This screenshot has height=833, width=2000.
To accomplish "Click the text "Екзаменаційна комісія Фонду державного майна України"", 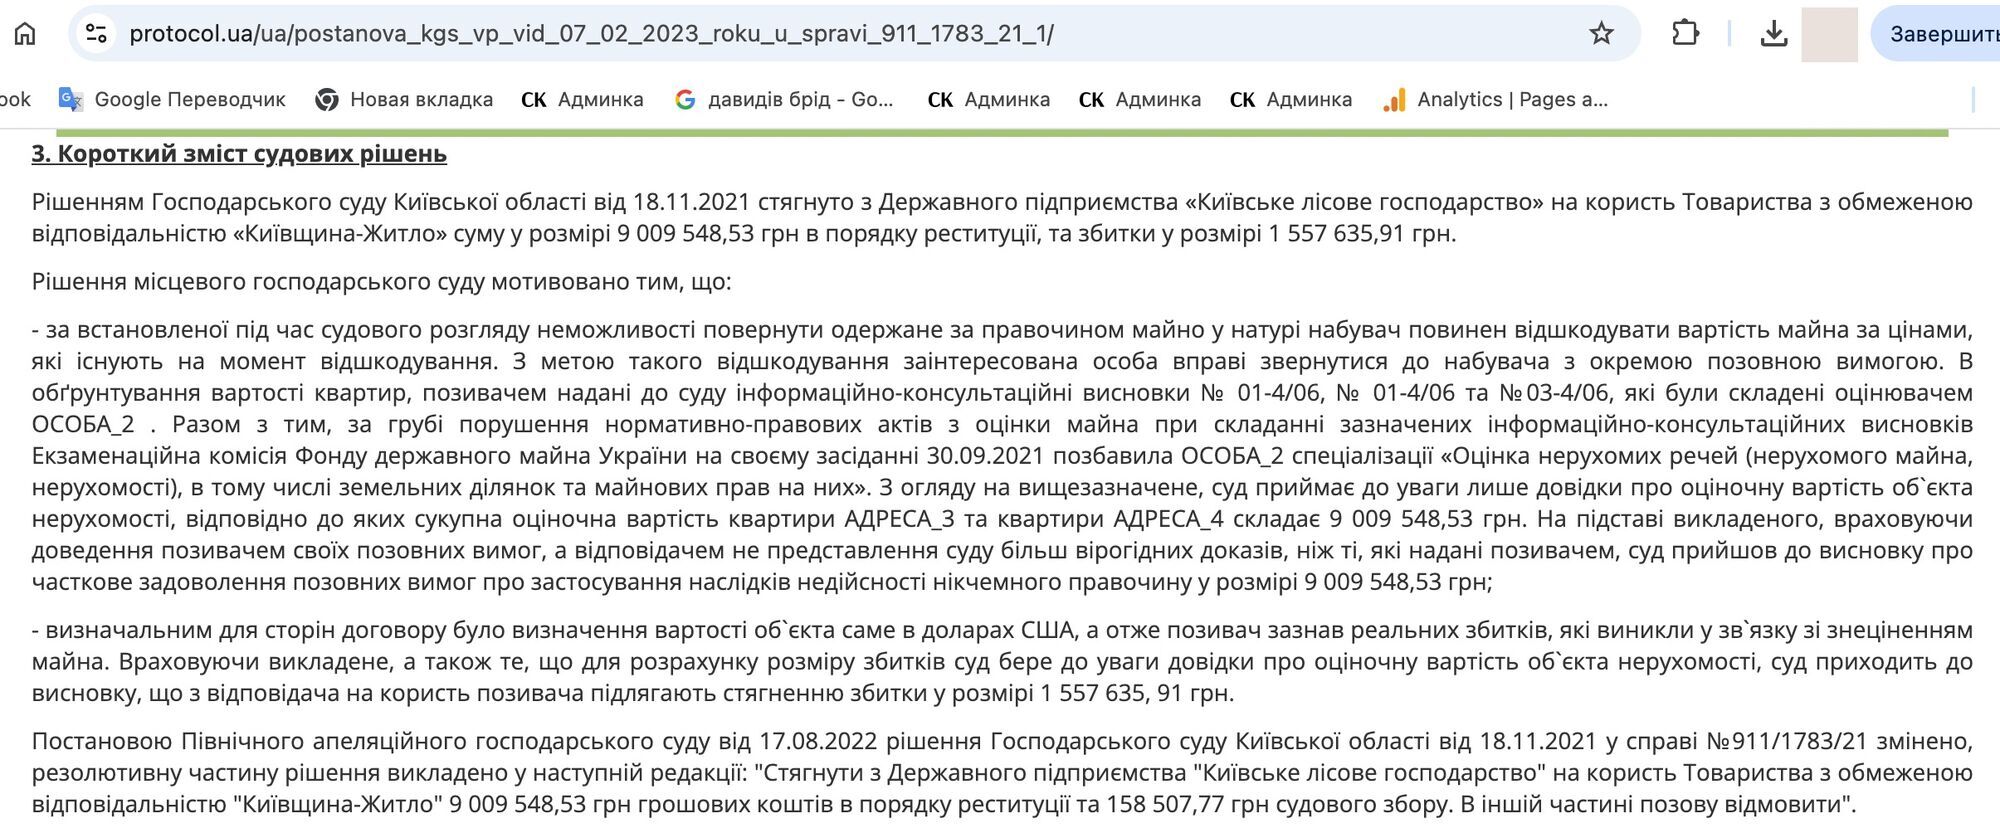I will (x=359, y=457).
